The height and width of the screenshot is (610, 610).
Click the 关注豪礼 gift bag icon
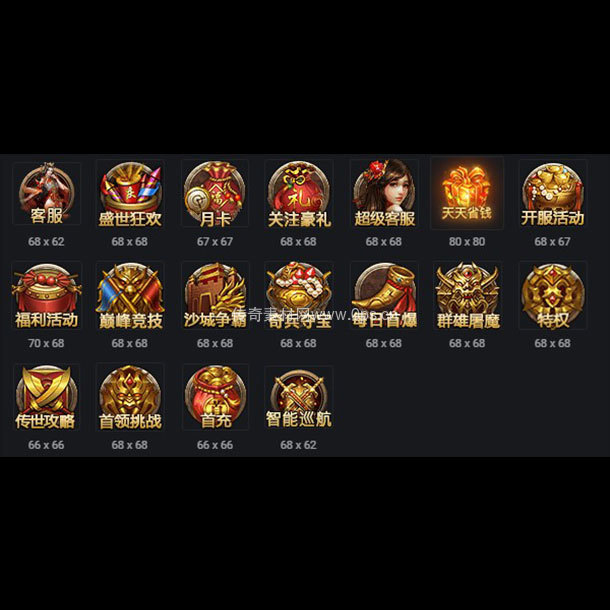pos(299,193)
